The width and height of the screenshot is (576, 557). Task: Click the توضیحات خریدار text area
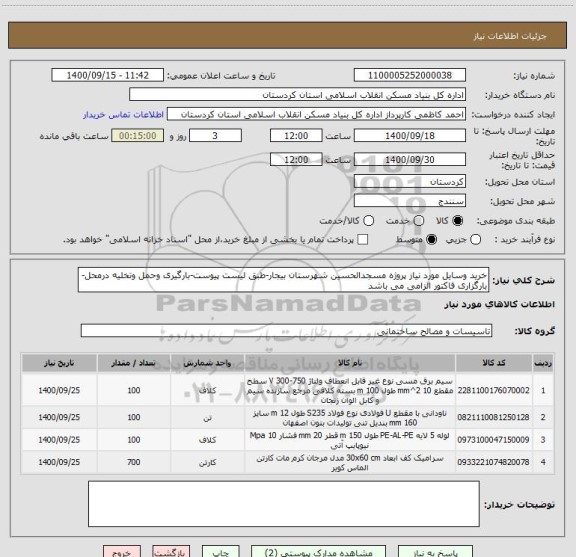[x=284, y=504]
